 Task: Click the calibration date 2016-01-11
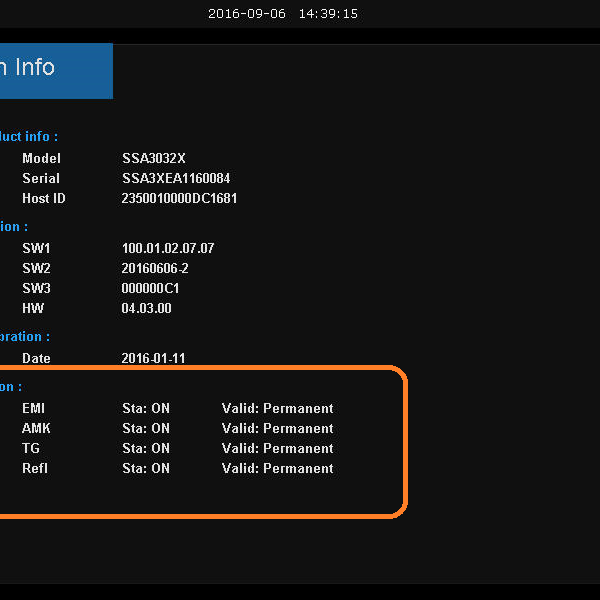click(x=153, y=358)
